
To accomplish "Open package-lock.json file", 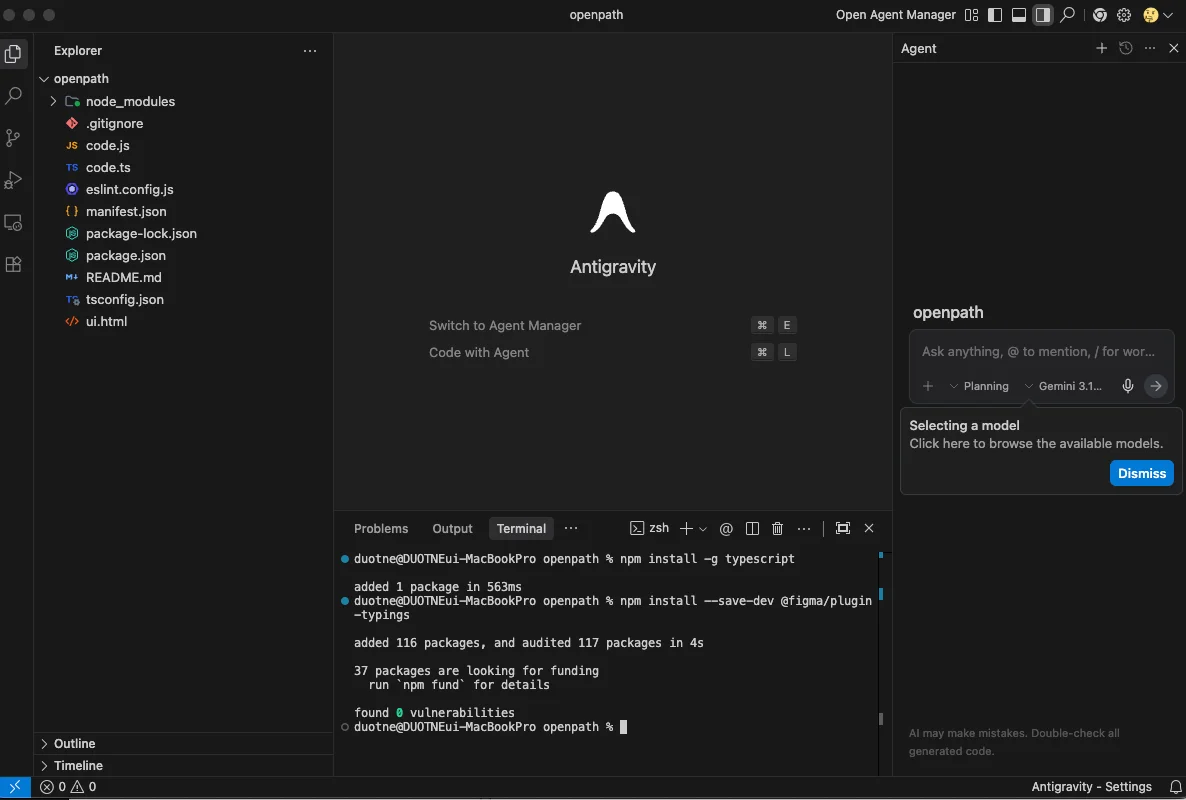I will (x=141, y=233).
